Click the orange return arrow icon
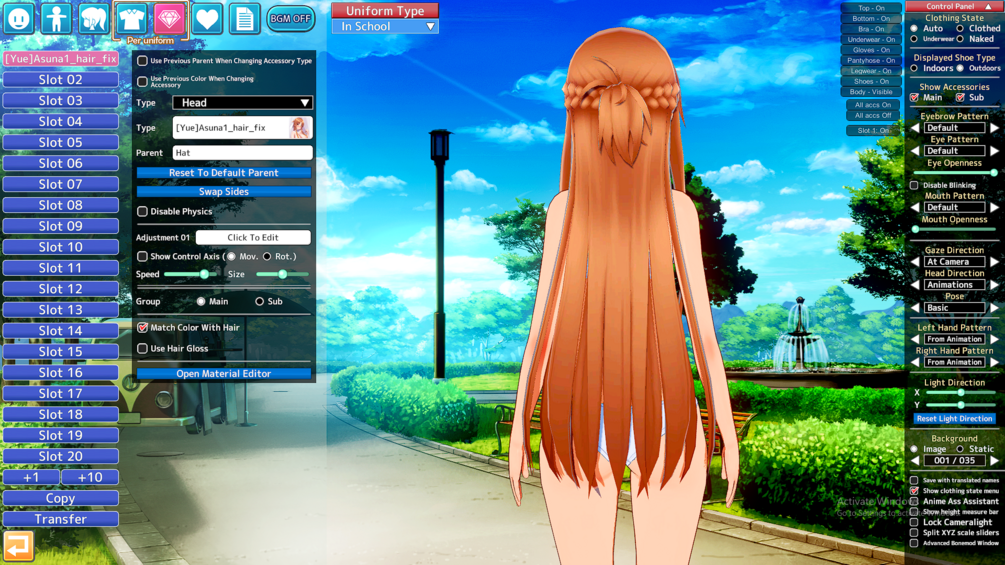This screenshot has height=565, width=1005. point(18,546)
